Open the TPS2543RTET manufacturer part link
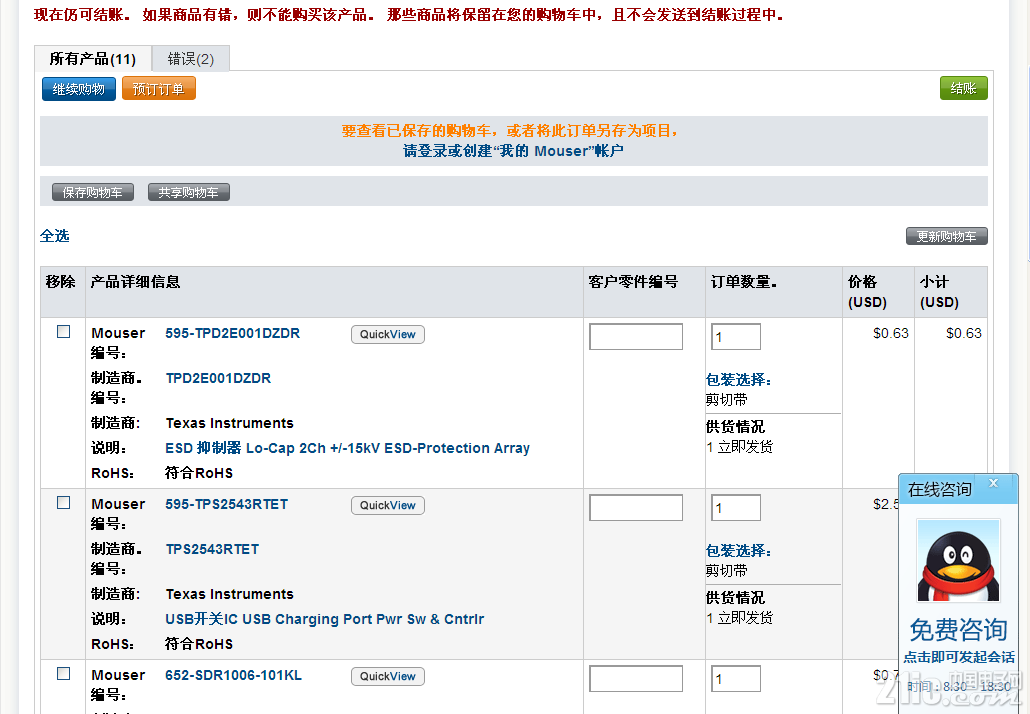 [x=212, y=549]
